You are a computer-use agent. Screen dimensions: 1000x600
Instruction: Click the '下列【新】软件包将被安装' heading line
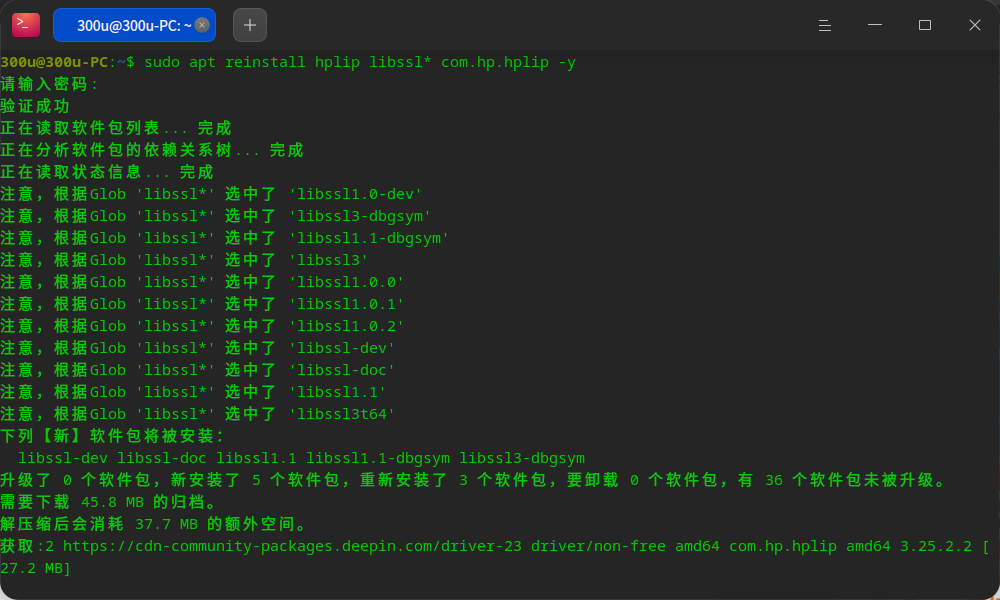112,436
